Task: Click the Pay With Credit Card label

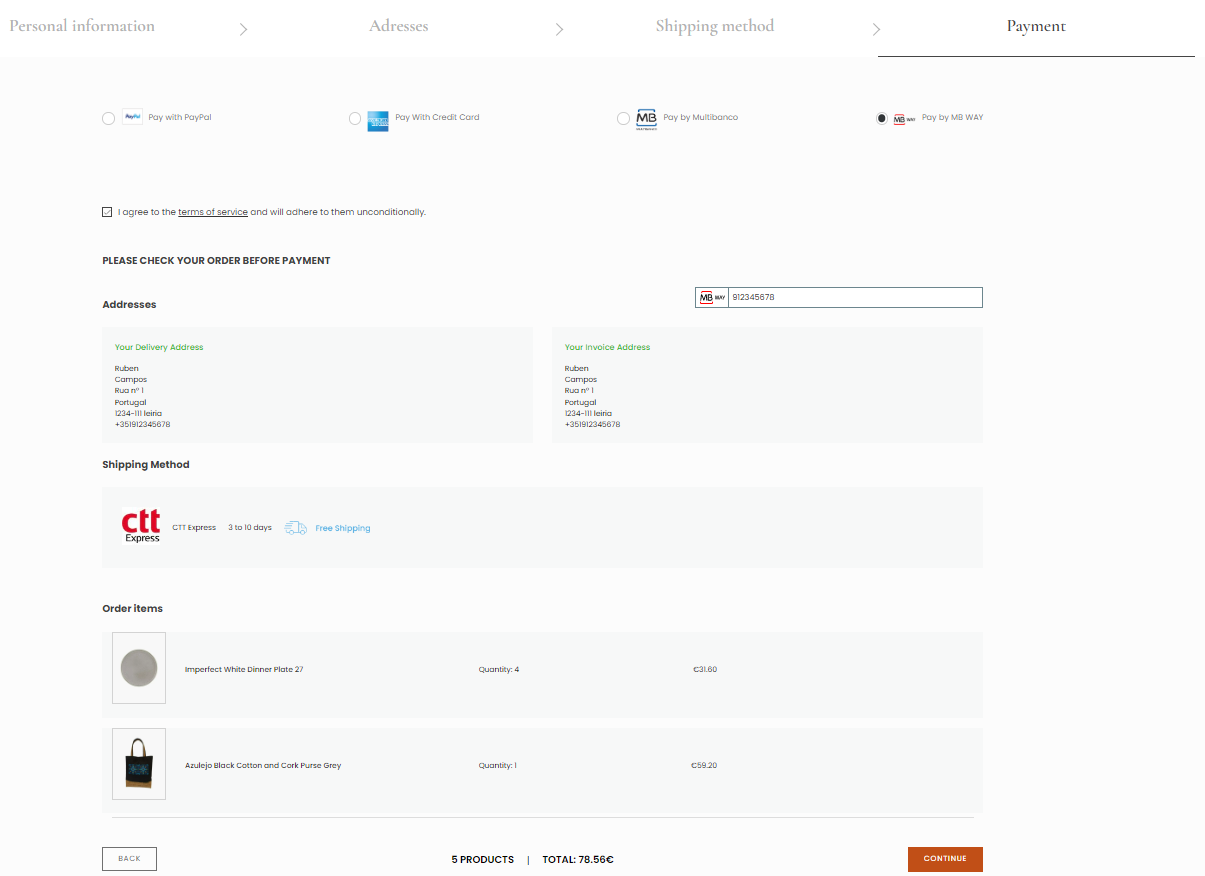Action: tap(437, 118)
